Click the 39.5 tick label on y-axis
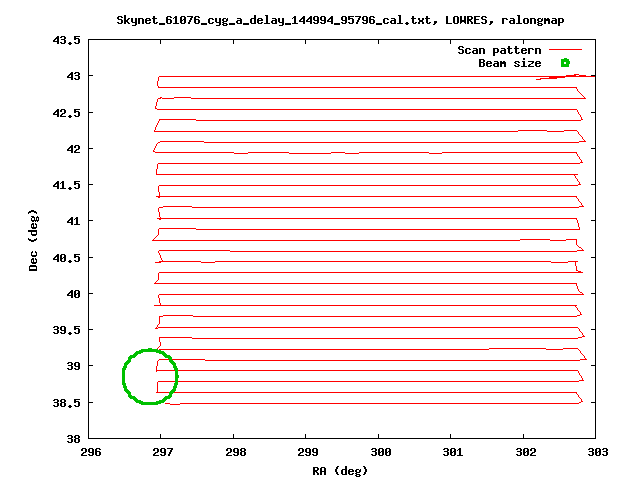The height and width of the screenshot is (480, 640). 67,330
